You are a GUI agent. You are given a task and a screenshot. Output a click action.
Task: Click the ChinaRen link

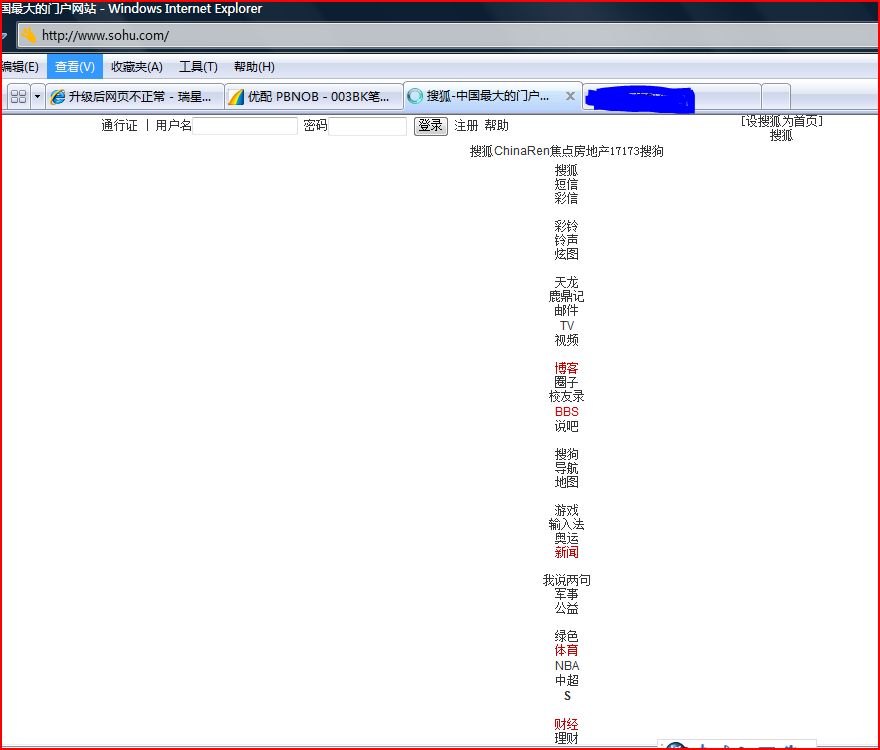tap(522, 151)
